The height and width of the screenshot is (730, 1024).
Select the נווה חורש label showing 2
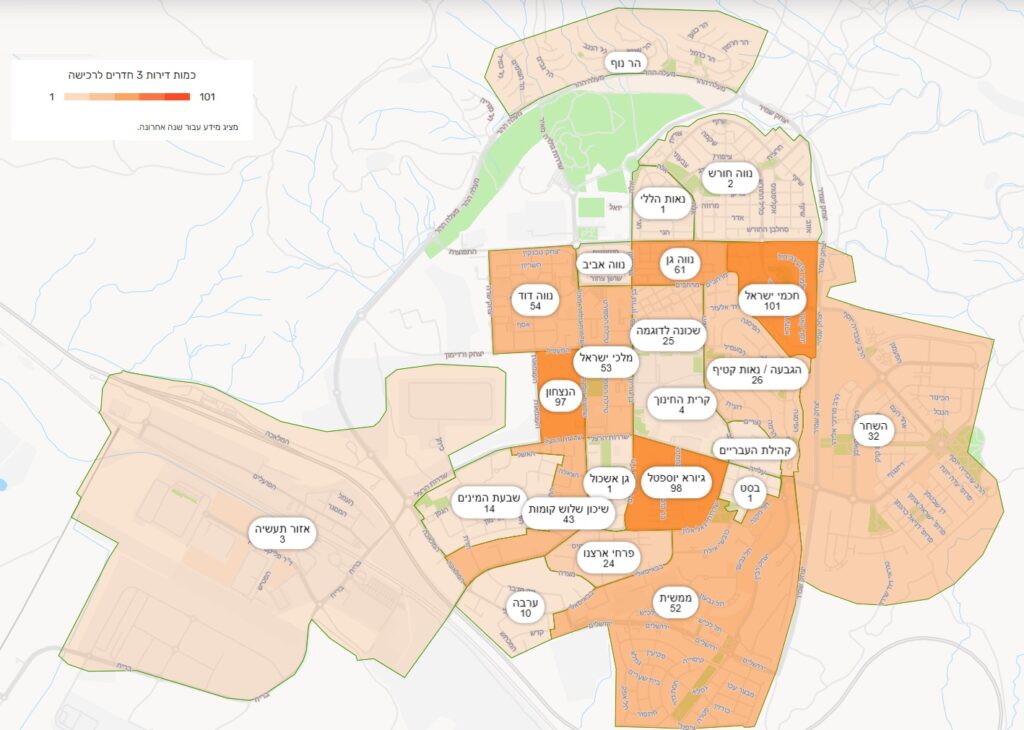click(x=730, y=178)
